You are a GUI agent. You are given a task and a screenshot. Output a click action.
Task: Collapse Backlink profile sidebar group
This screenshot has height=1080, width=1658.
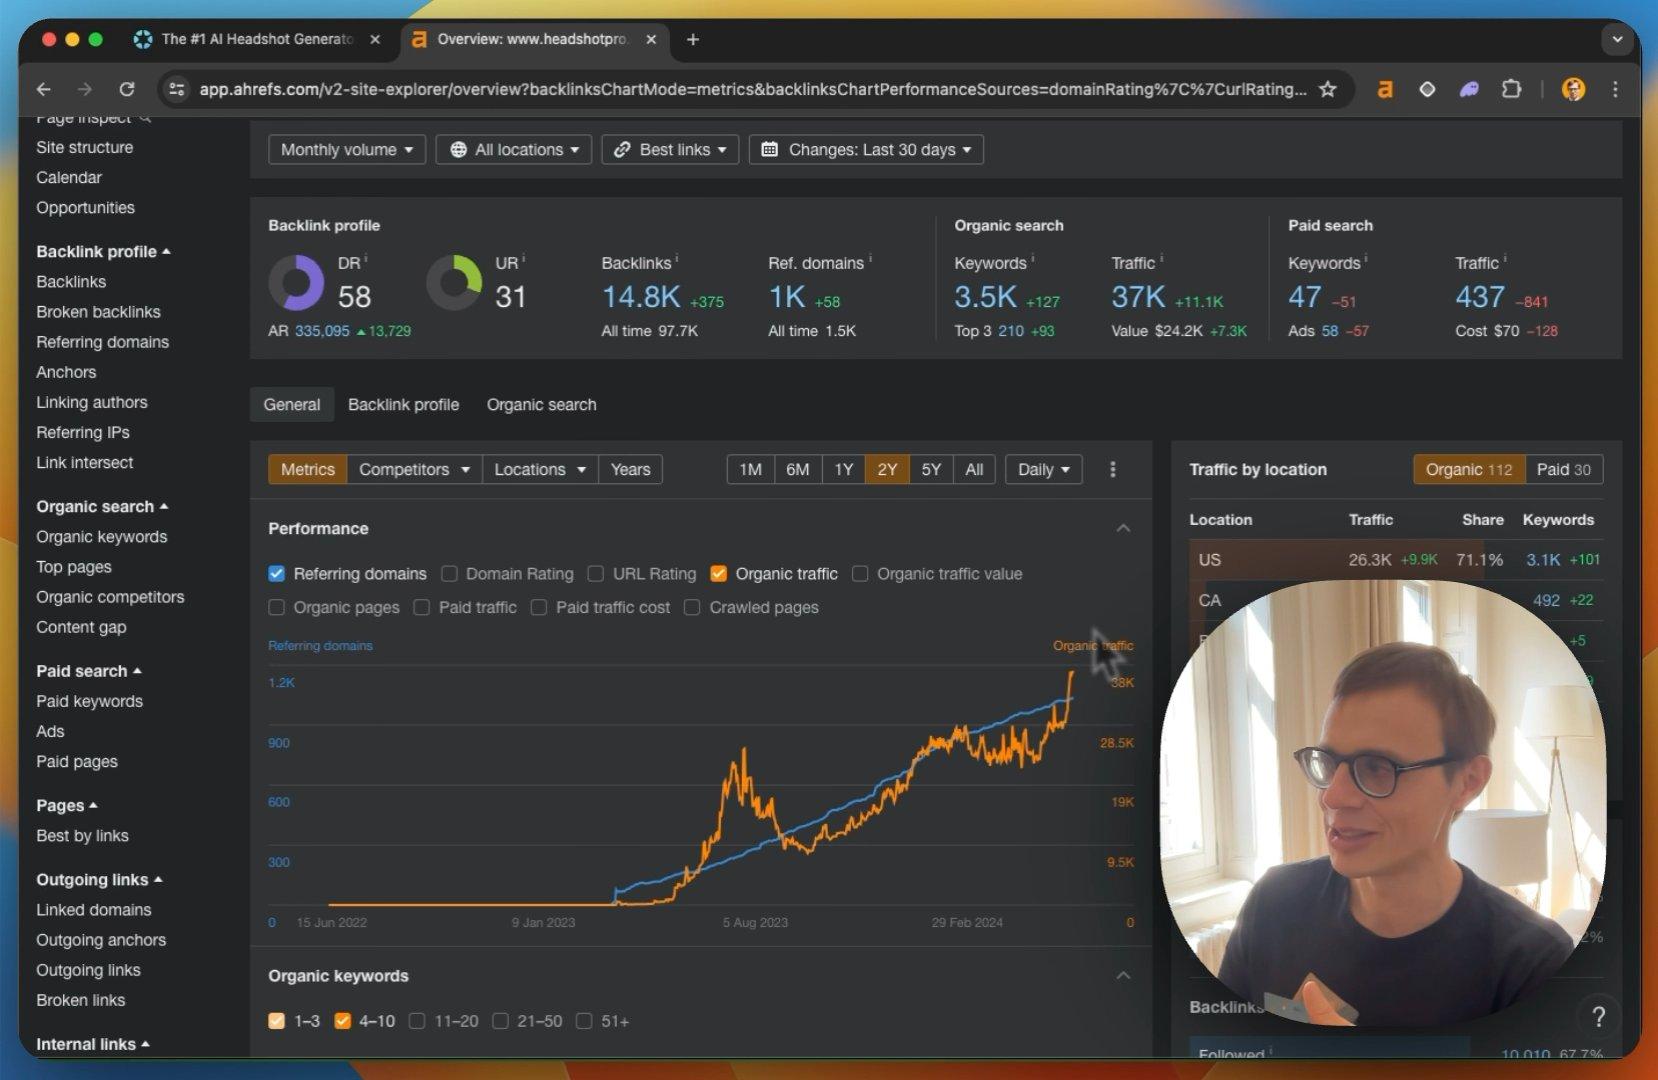[x=103, y=251]
